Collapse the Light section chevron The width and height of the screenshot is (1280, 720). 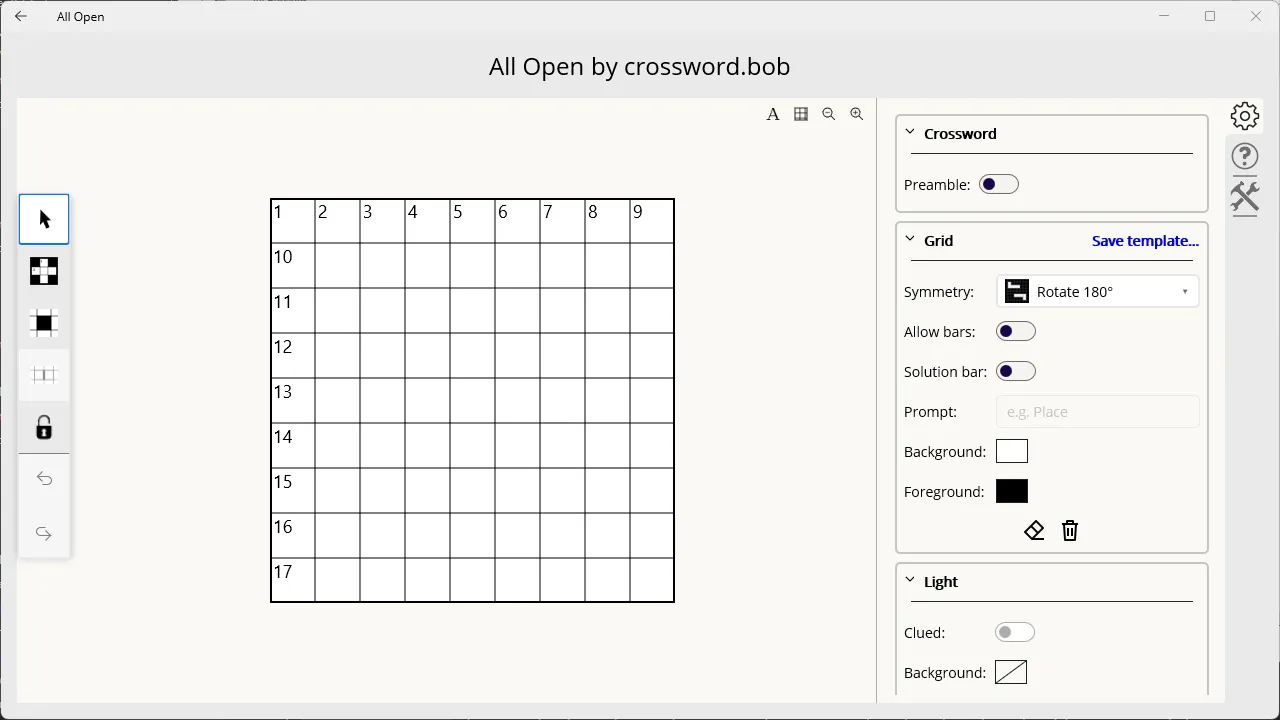pos(910,580)
